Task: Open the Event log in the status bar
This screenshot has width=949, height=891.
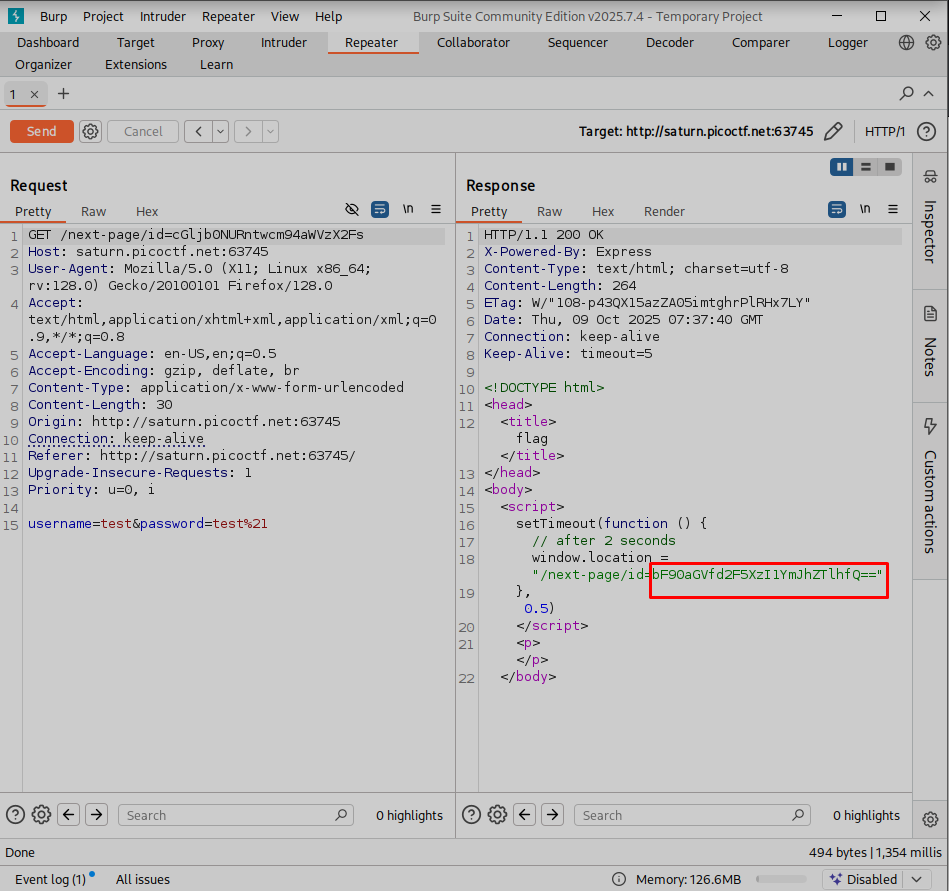Action: [x=50, y=879]
